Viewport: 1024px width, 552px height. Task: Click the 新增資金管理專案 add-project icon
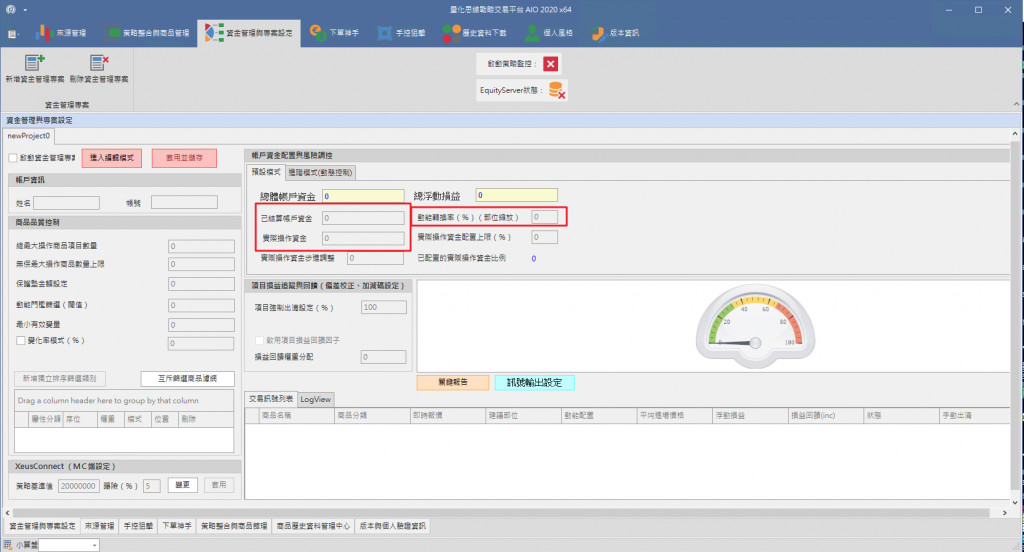36,63
